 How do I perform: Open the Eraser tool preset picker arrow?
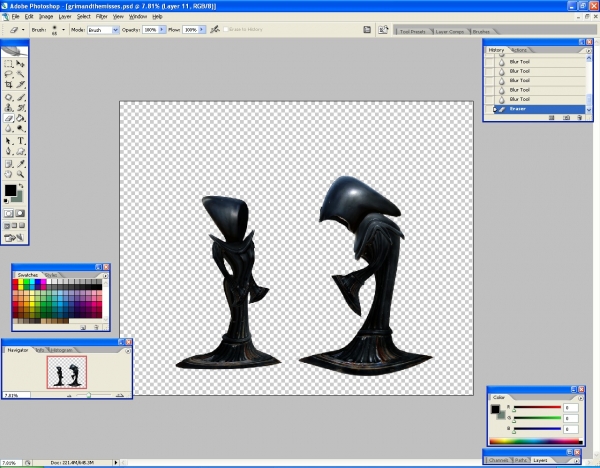(x=23, y=29)
